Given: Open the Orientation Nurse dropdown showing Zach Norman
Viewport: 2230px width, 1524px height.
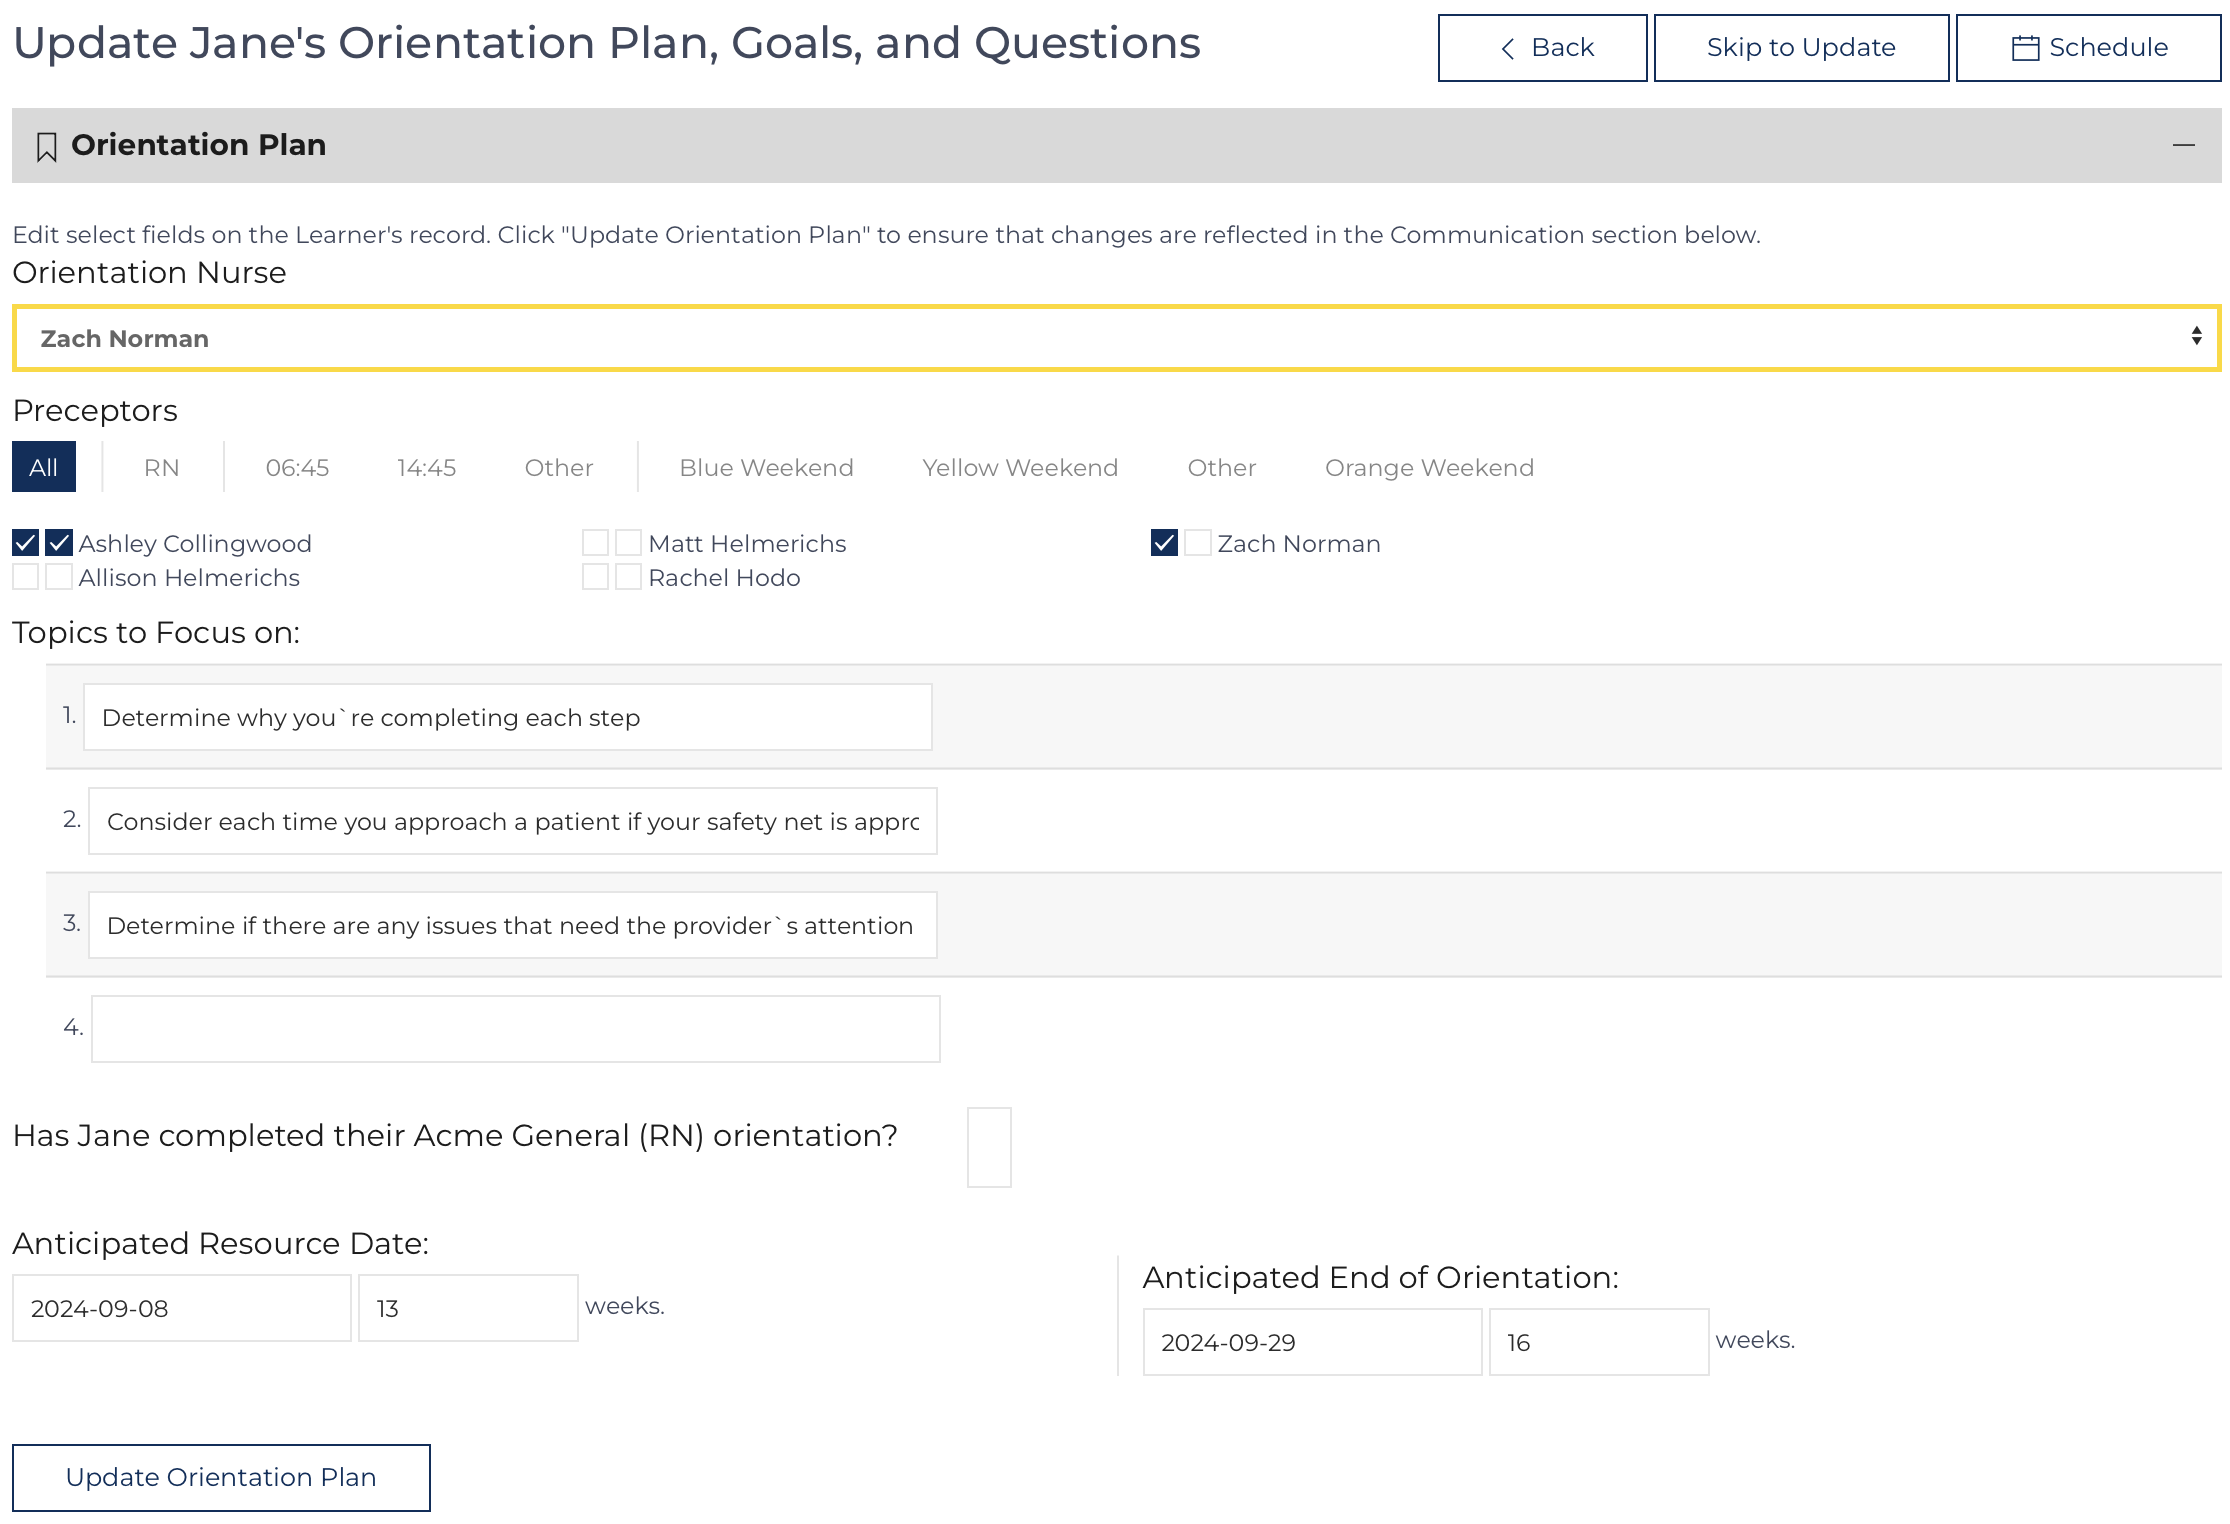Looking at the screenshot, I should pos(1116,338).
